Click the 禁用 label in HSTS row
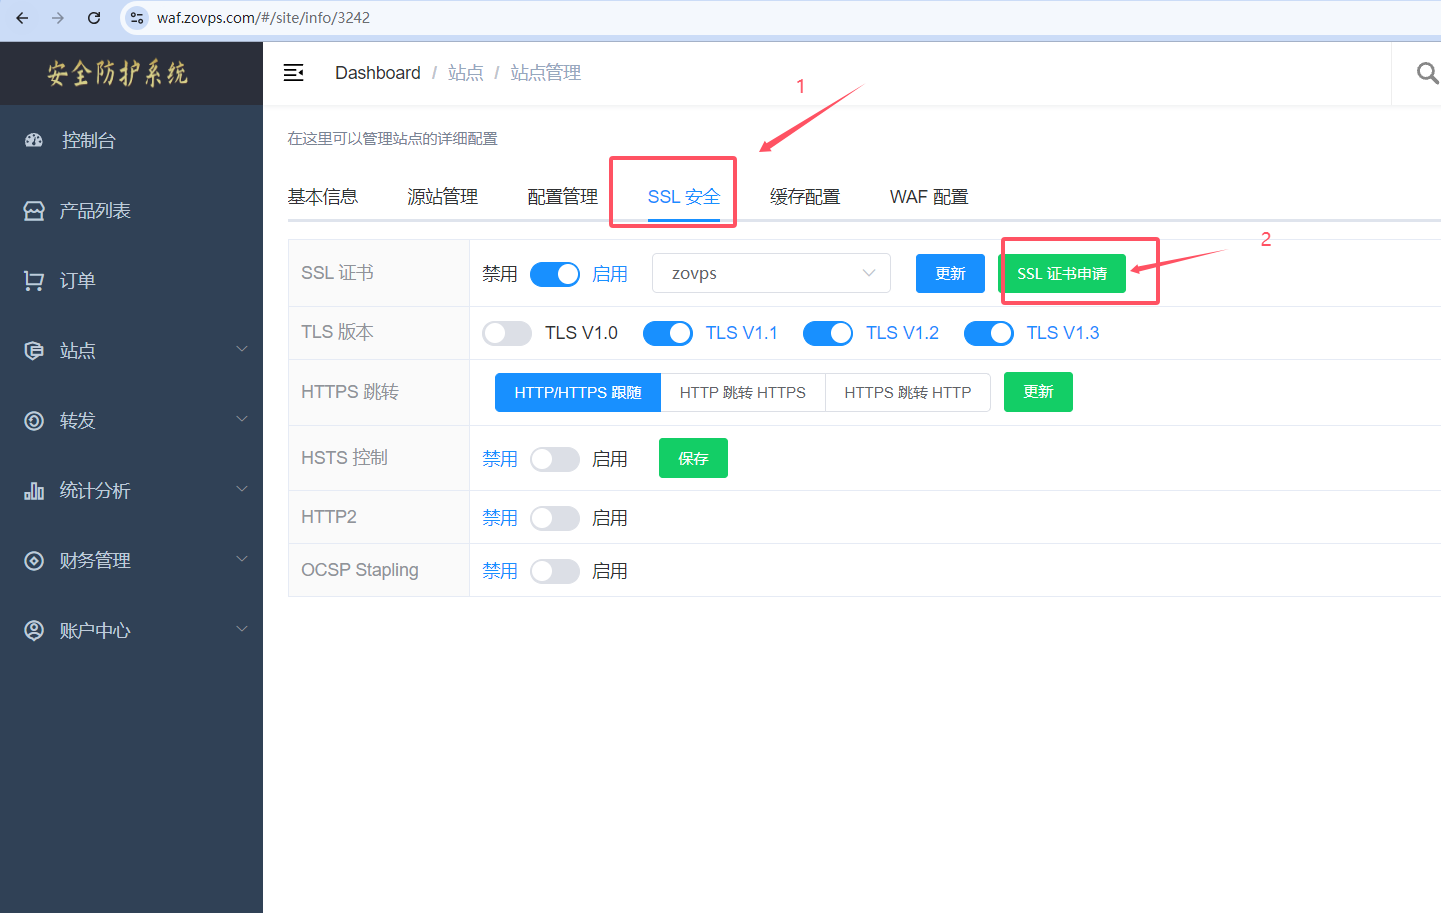The image size is (1441, 913). pyautogui.click(x=500, y=459)
